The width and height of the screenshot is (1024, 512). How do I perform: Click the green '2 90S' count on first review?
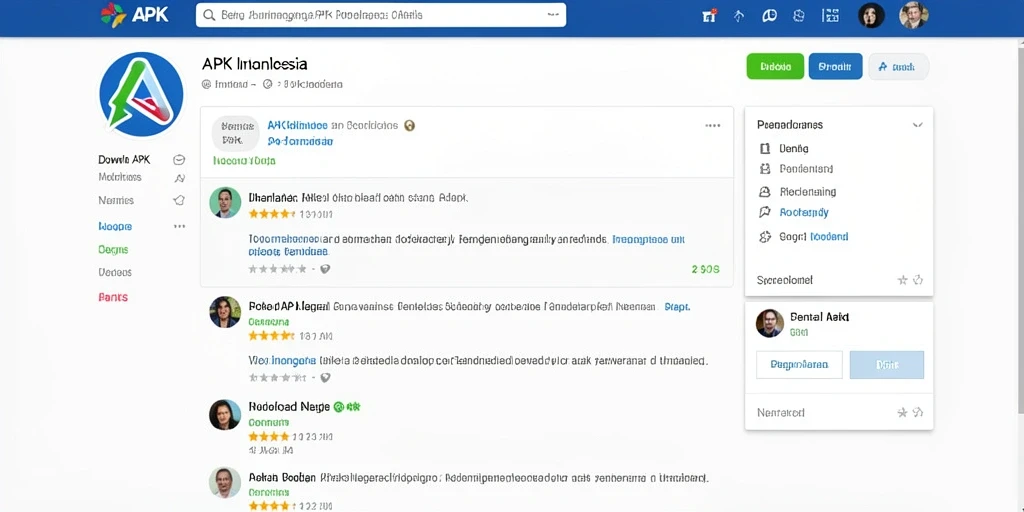click(705, 269)
